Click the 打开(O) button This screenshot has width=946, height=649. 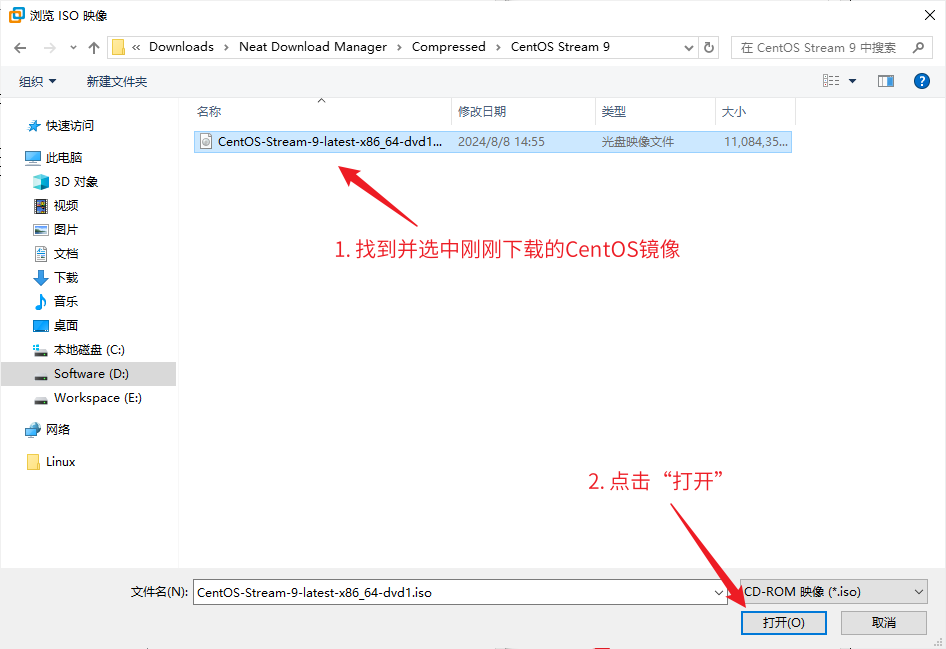click(x=783, y=622)
